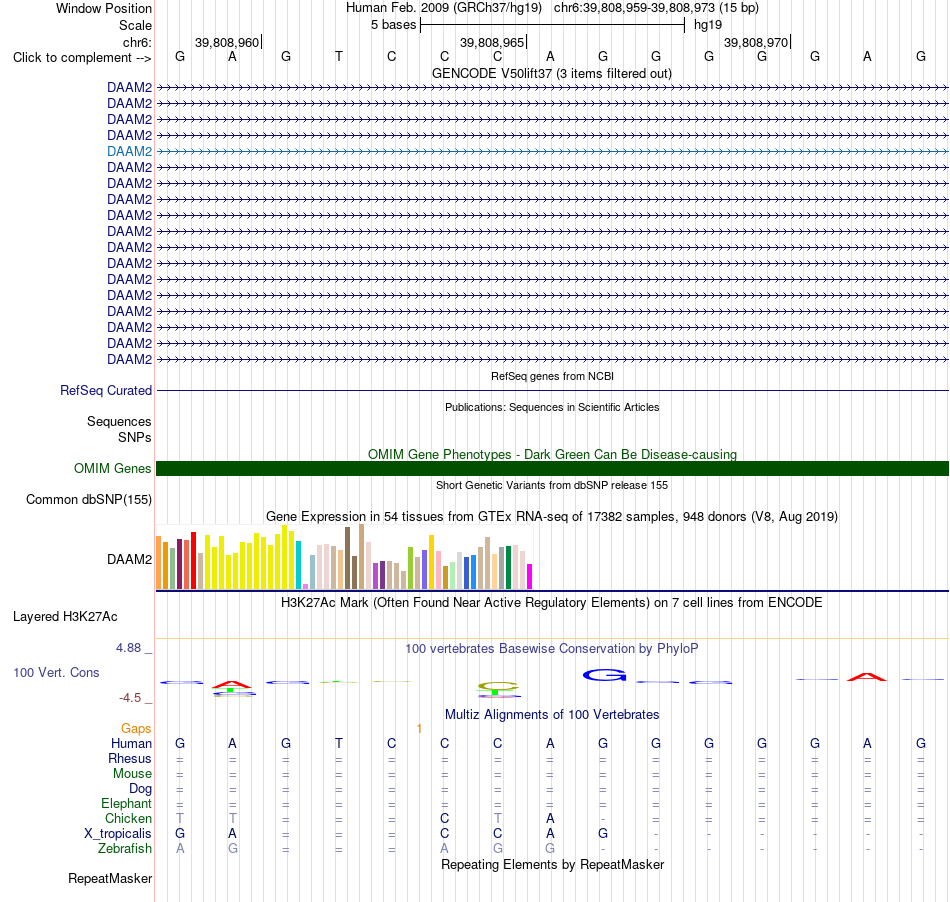Click the Layered H3K27Ac track label
This screenshot has height=902, width=950.
coord(65,617)
